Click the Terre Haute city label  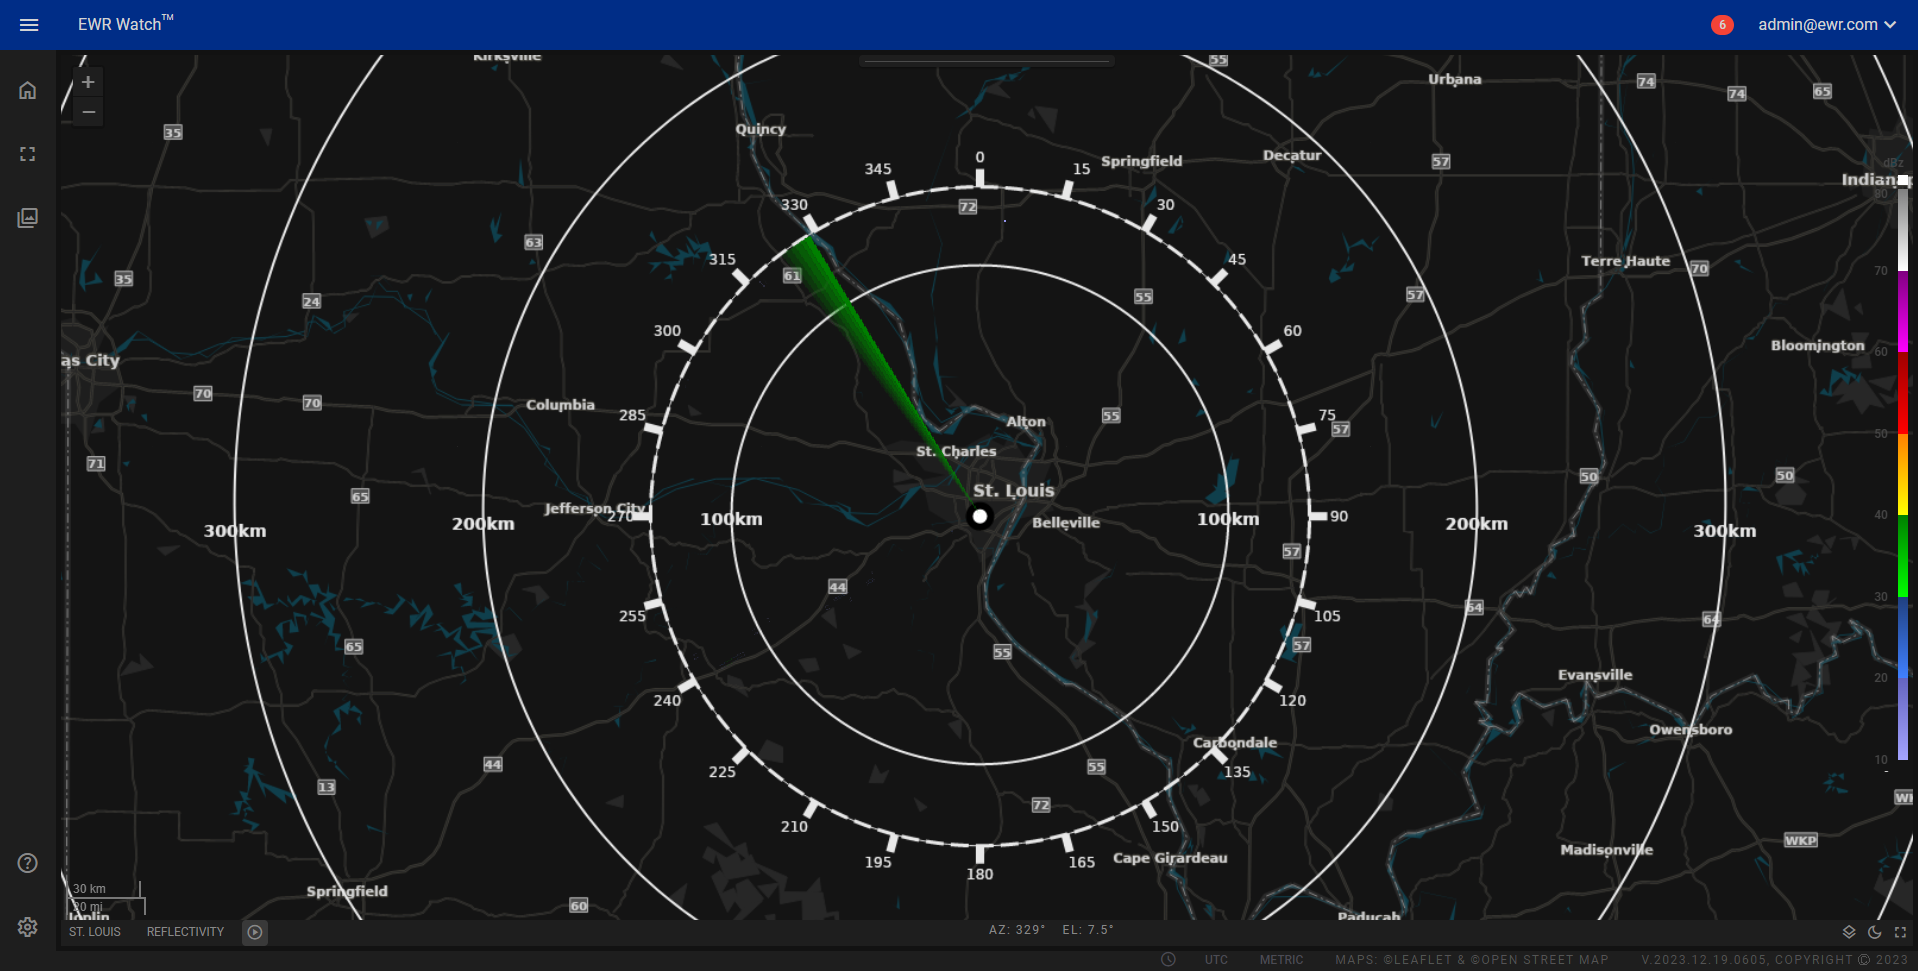[x=1626, y=261]
